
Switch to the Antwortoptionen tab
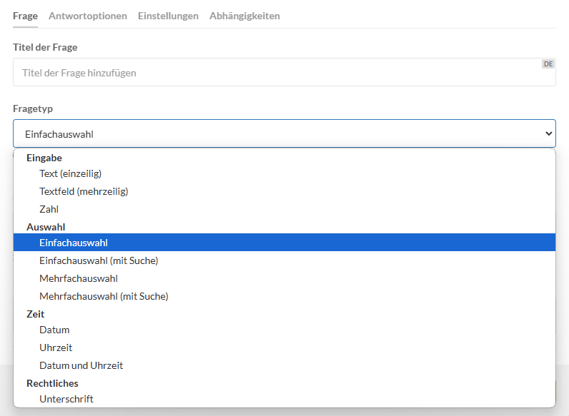88,16
